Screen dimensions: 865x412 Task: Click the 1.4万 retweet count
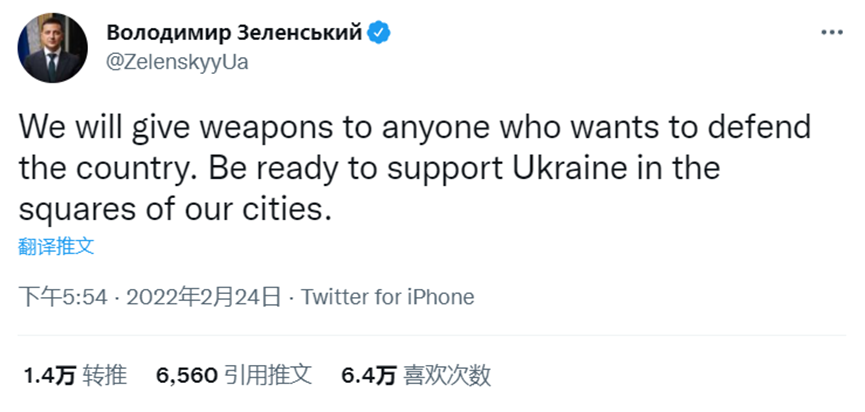[49, 376]
